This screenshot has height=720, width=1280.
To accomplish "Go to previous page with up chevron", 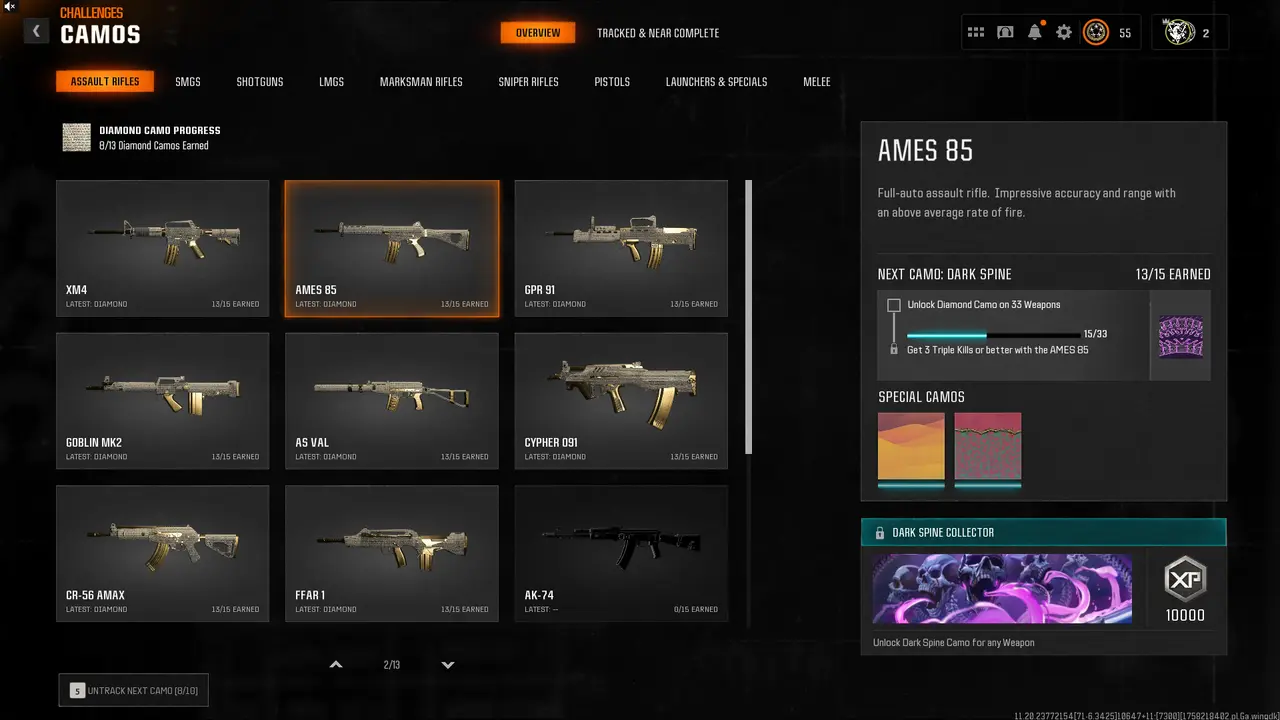I will point(336,665).
